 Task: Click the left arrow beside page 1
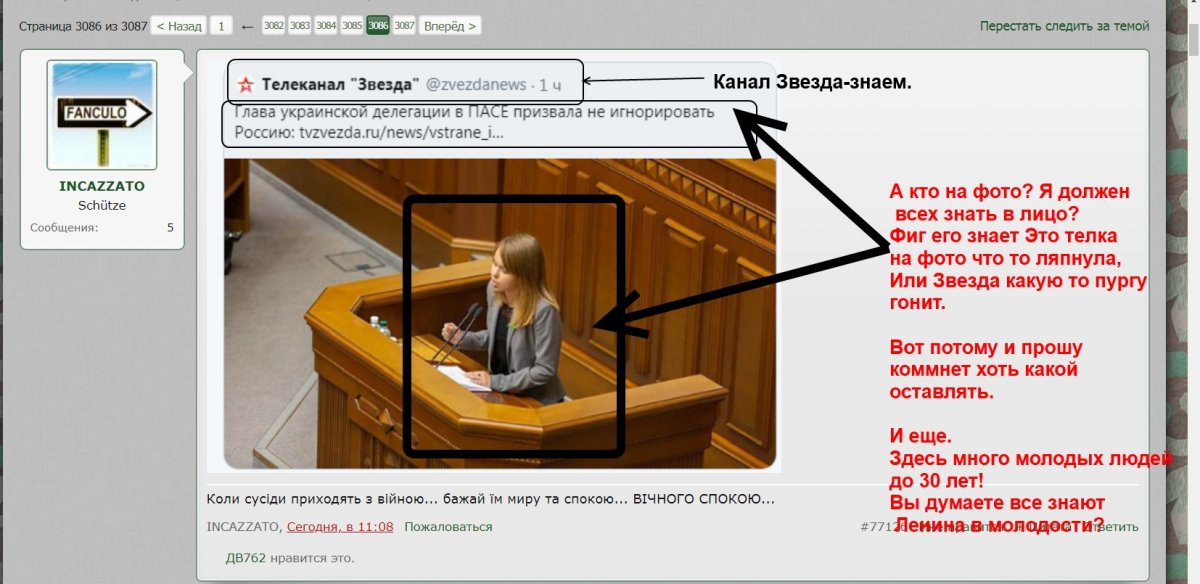pyautogui.click(x=247, y=26)
